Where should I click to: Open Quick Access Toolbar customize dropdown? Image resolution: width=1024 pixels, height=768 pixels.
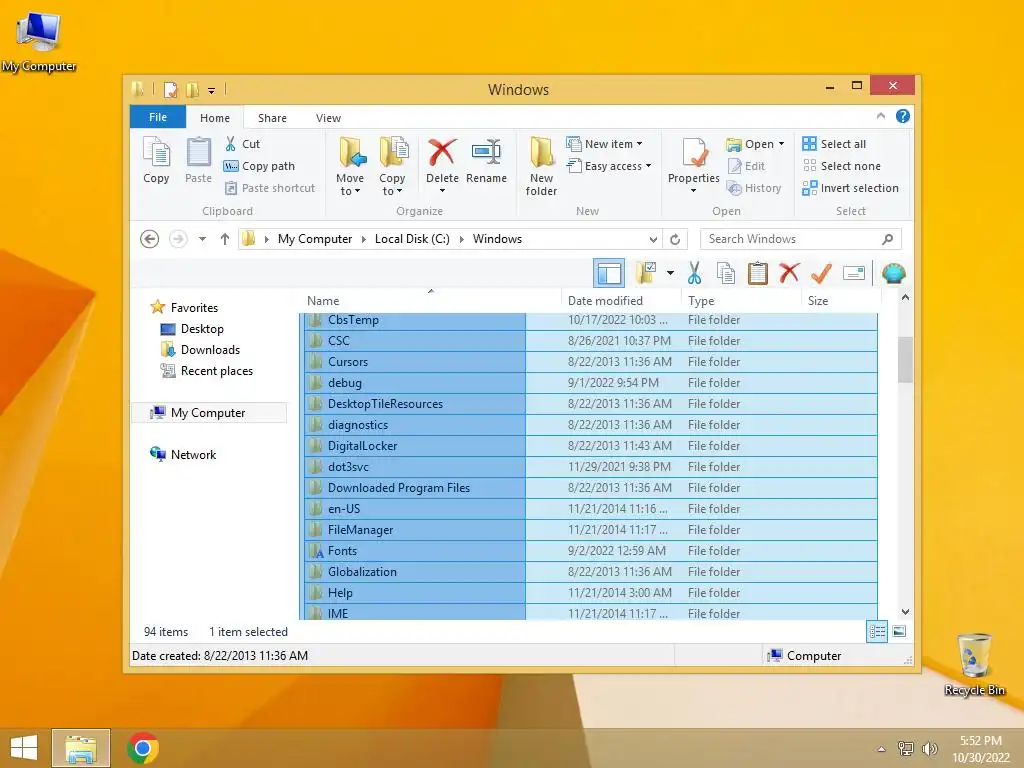[212, 90]
